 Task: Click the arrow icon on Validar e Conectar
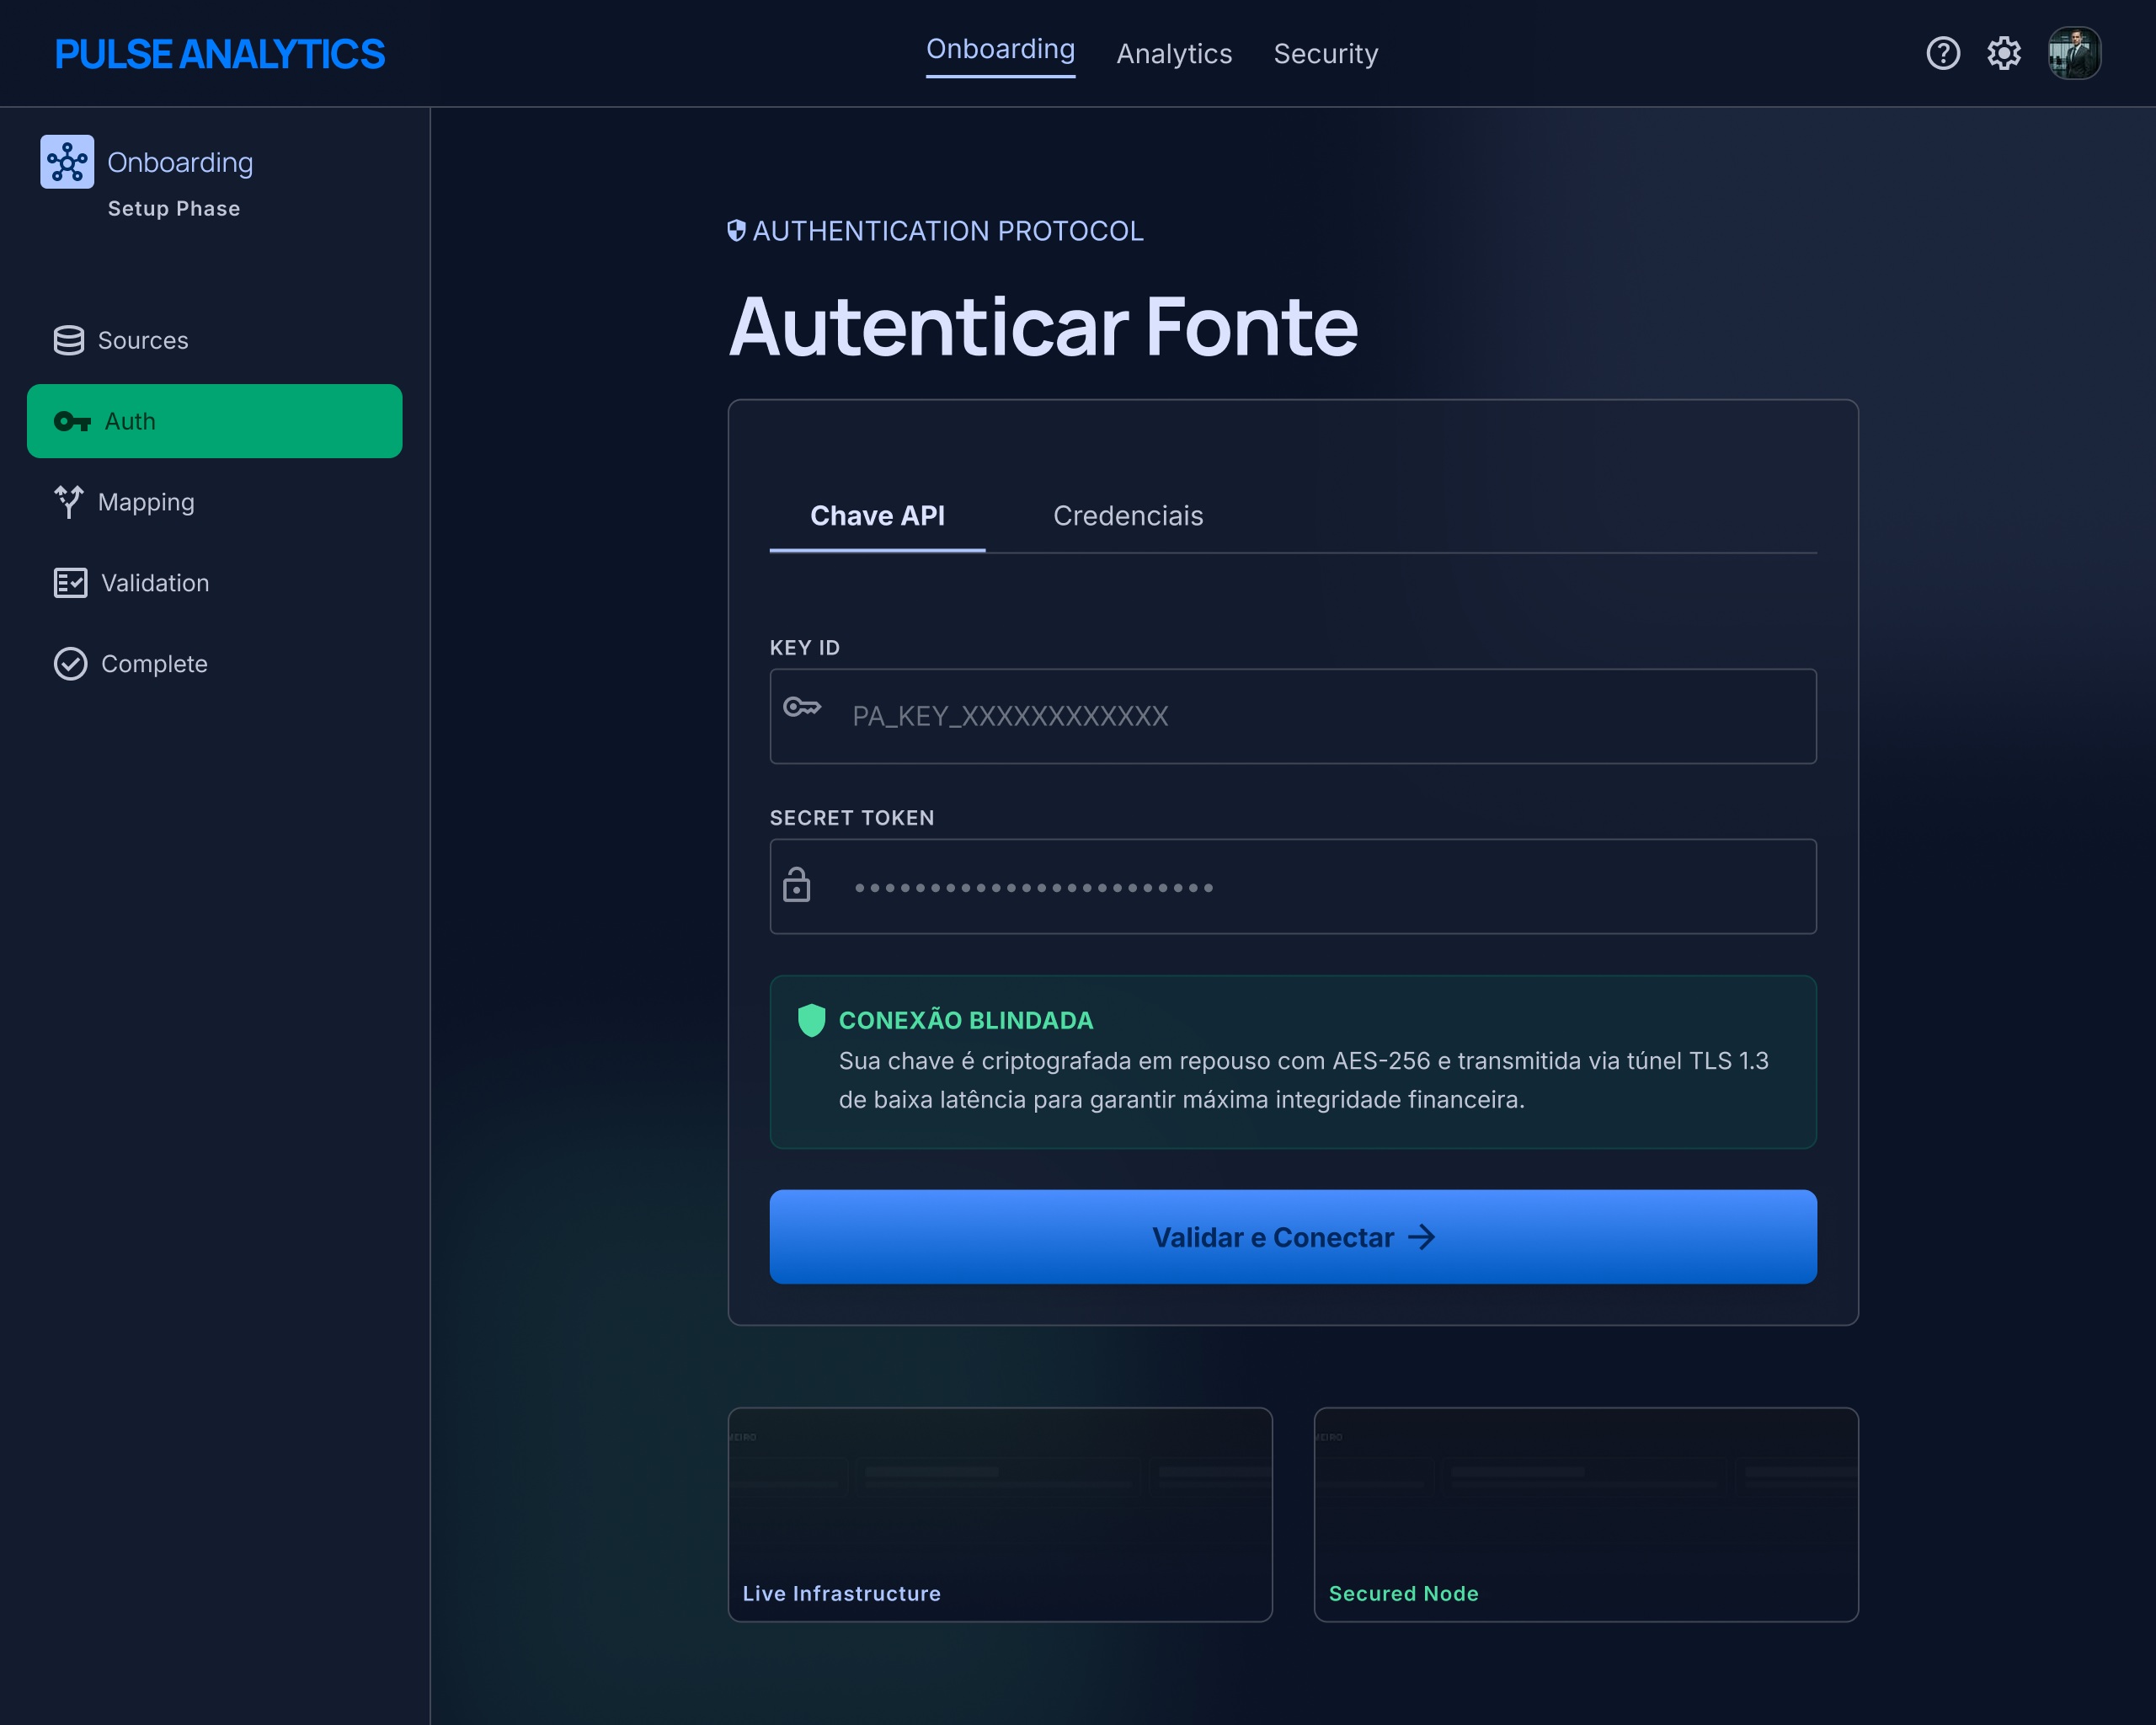coord(1421,1237)
